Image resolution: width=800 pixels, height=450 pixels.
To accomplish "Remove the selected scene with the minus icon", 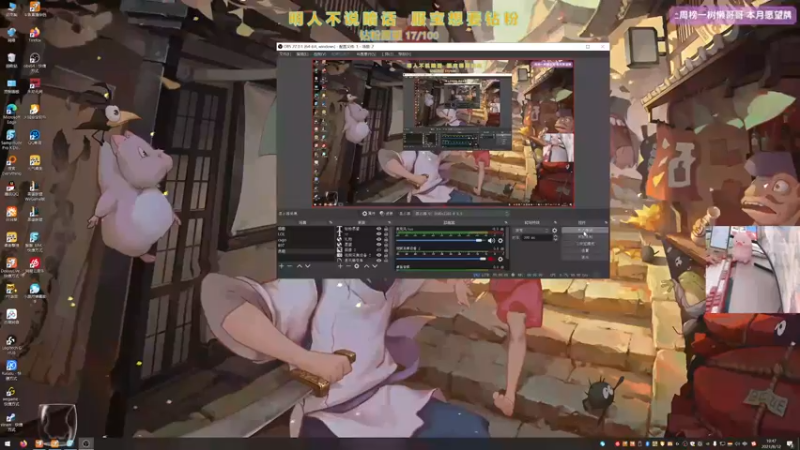I will pyautogui.click(x=289, y=266).
